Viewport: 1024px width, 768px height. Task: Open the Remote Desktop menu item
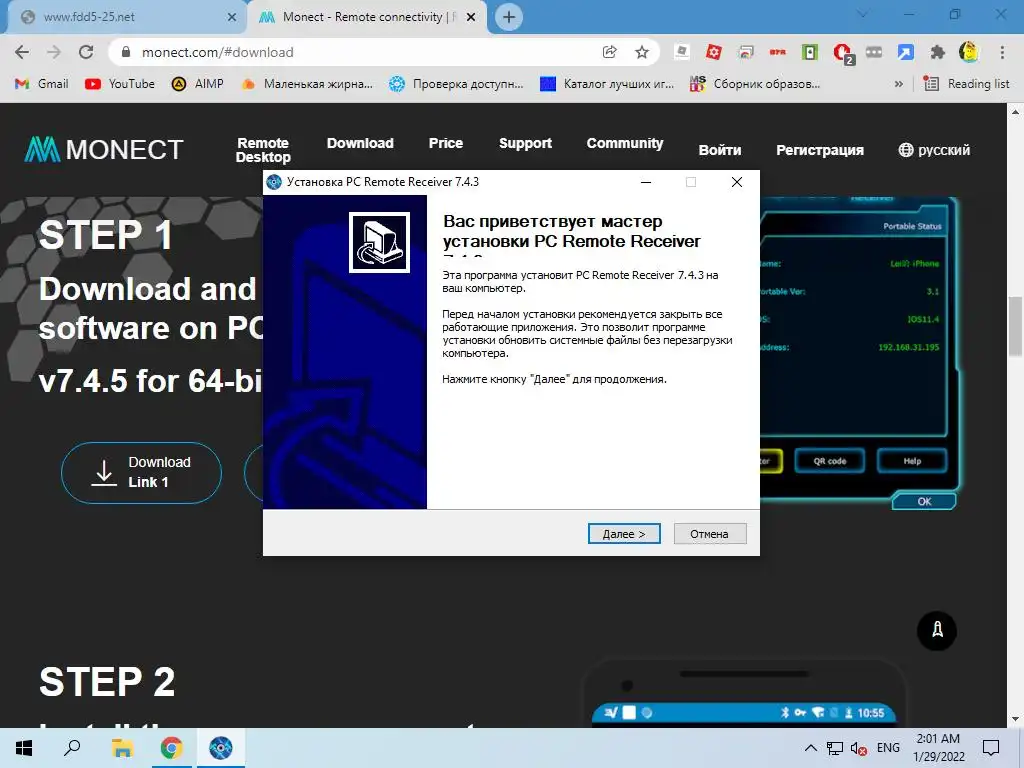tap(263, 150)
